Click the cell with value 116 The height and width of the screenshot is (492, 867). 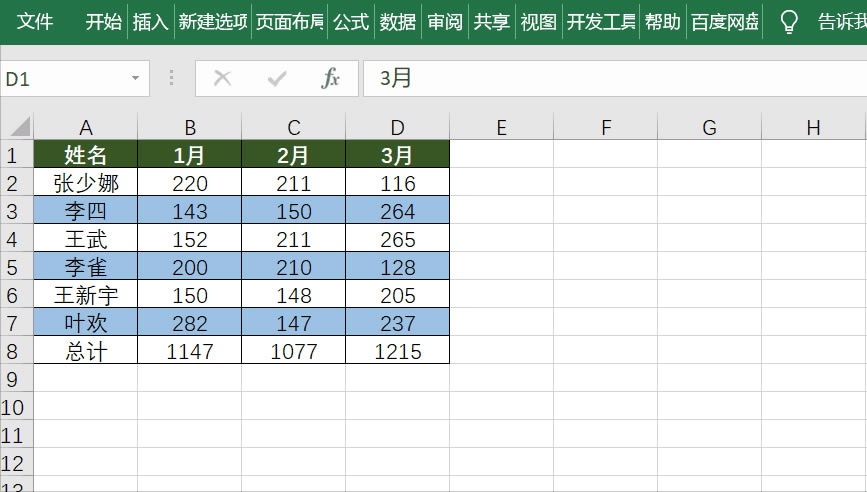click(x=398, y=182)
